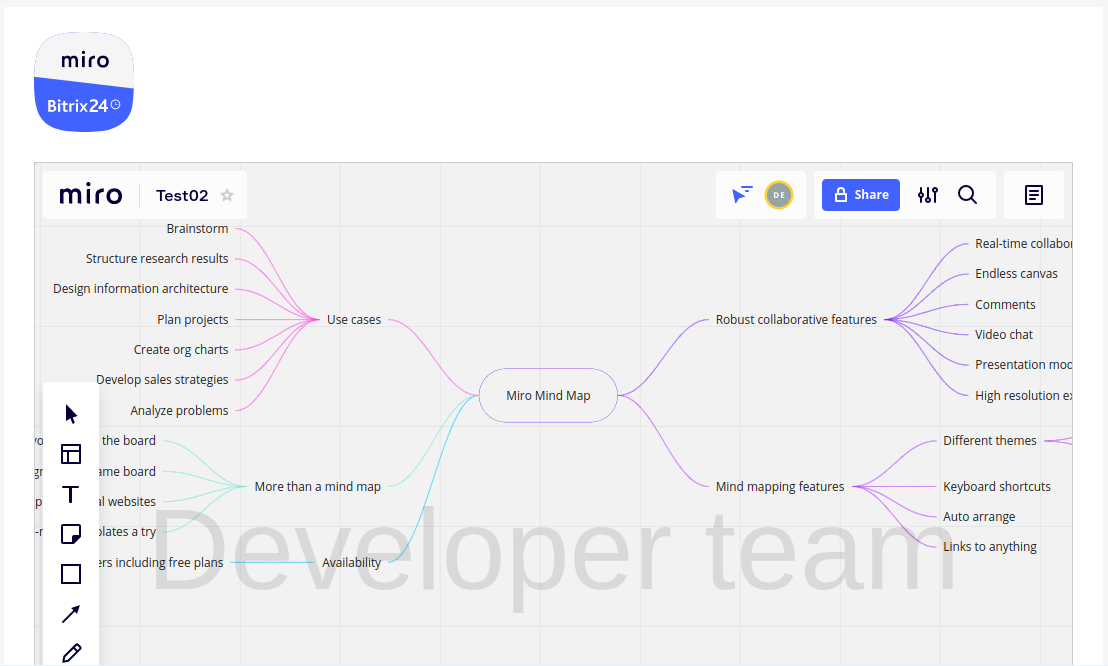Screen dimensions: 1108x666
Task: Click the DE user avatar
Action: (779, 195)
